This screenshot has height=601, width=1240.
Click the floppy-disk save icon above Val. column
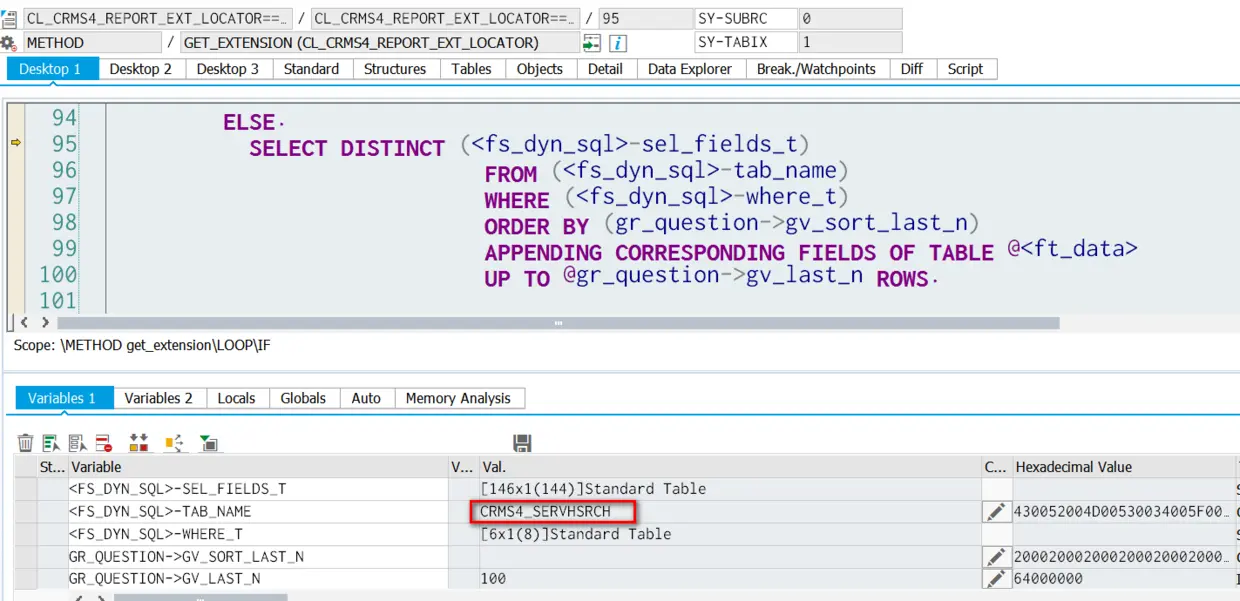click(x=521, y=443)
